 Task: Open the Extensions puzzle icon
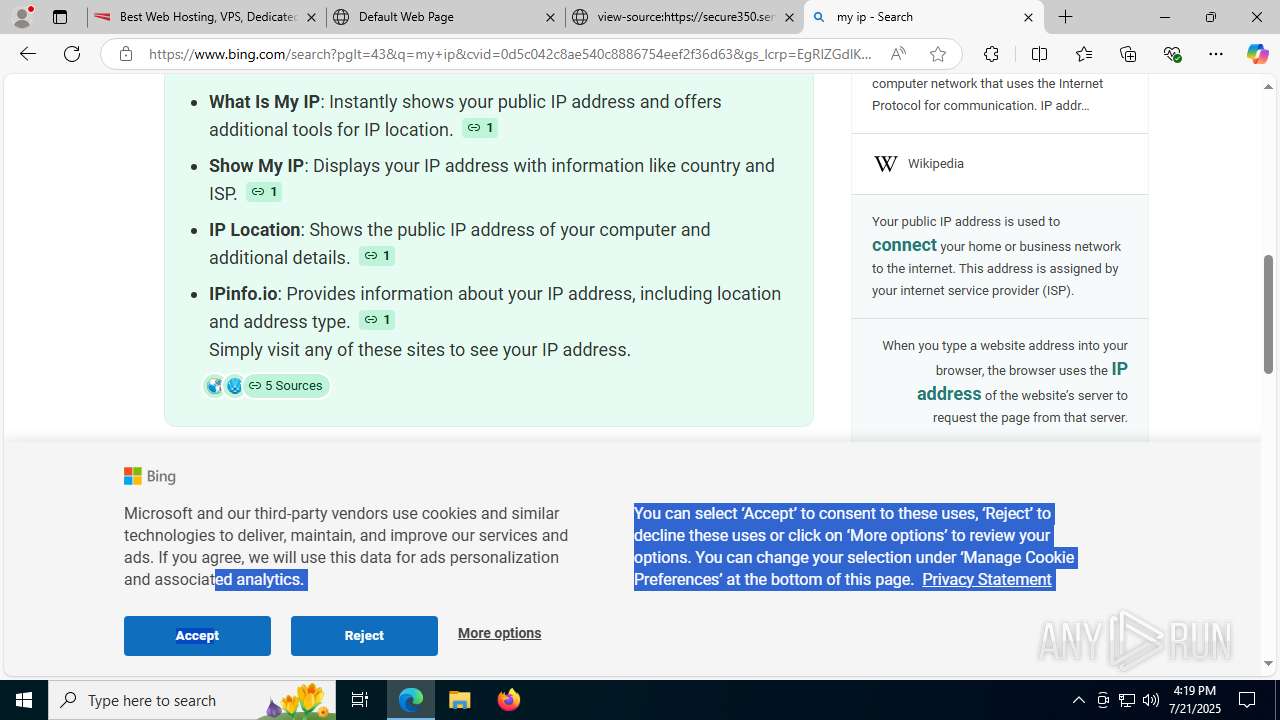point(991,54)
